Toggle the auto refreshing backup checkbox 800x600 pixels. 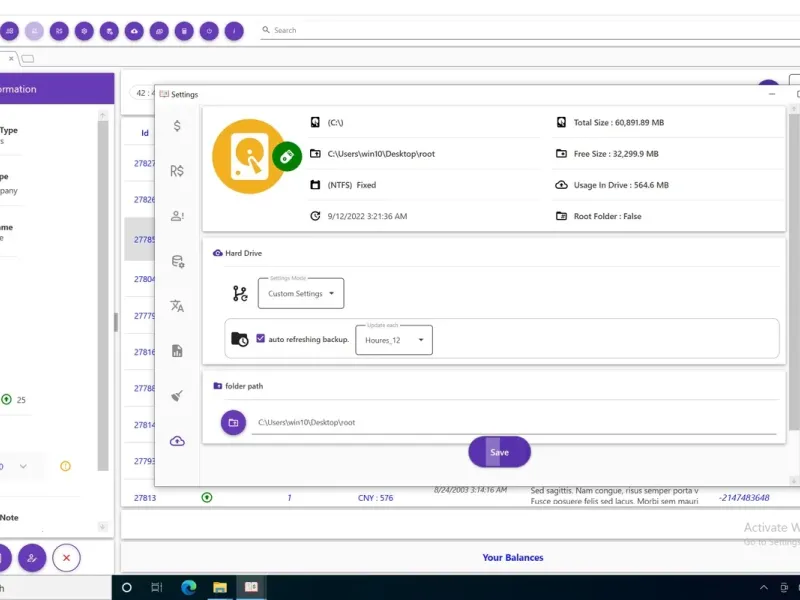coord(260,338)
